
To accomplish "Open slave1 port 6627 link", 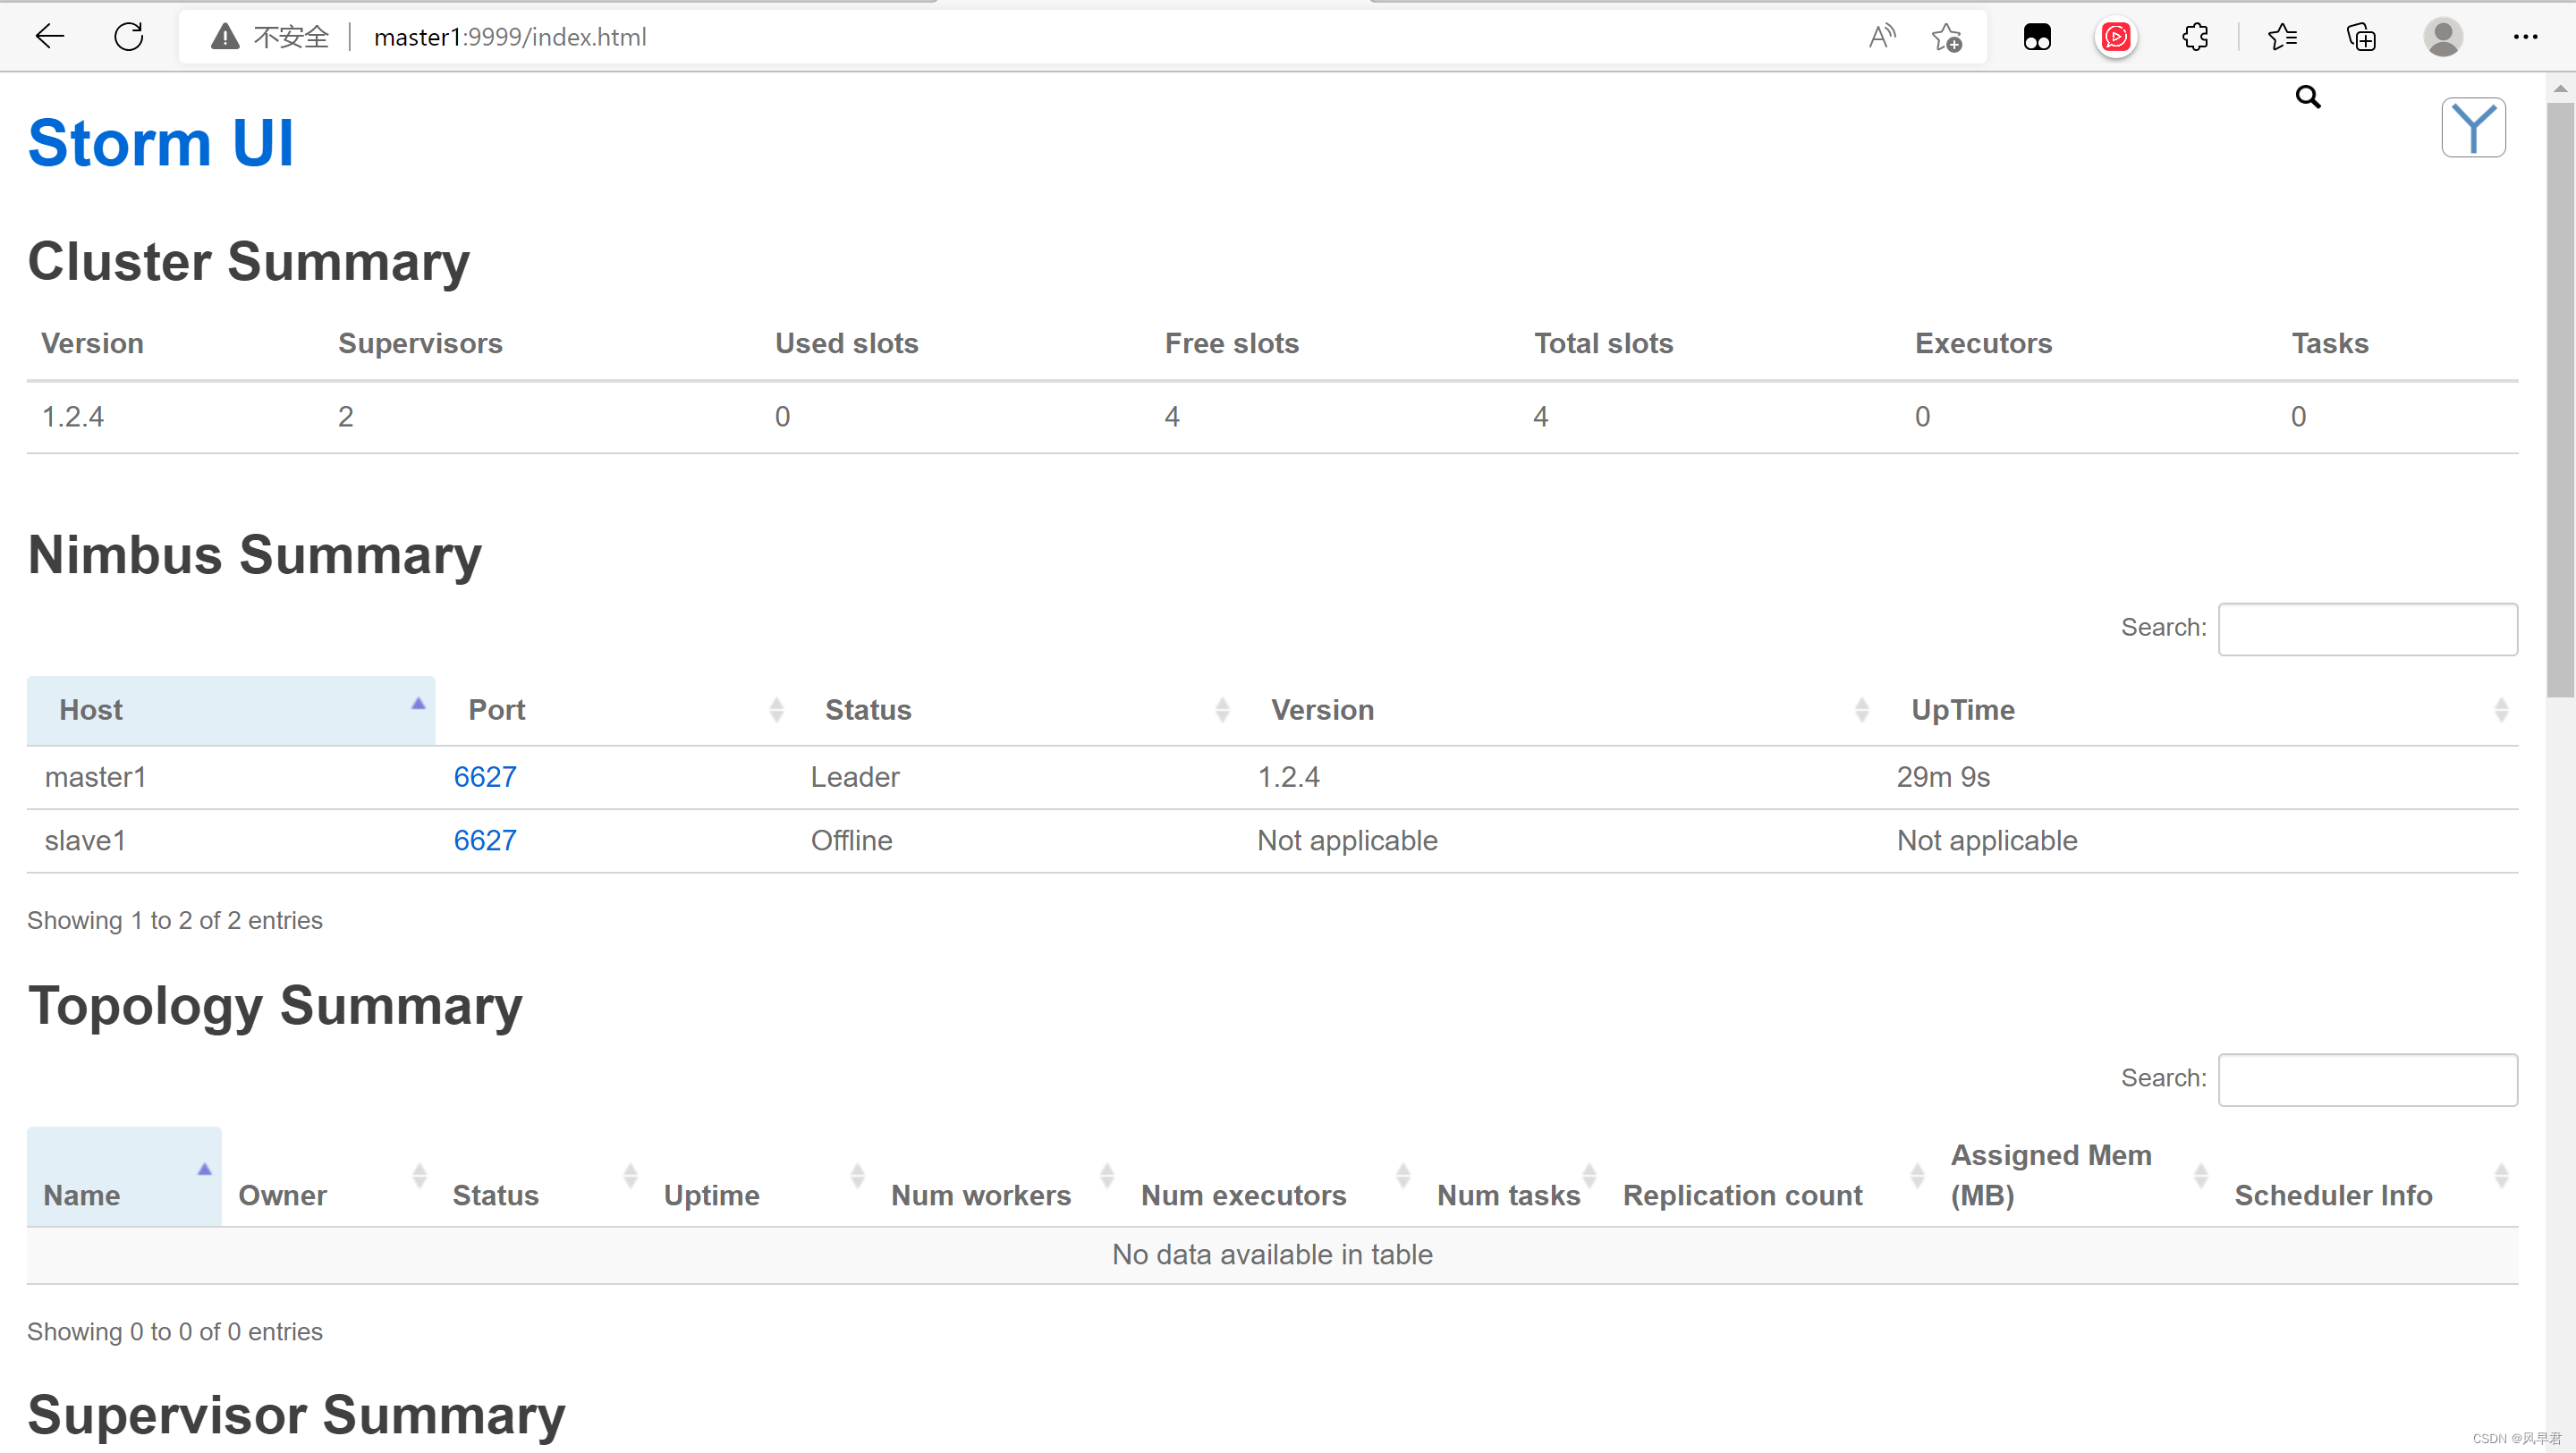I will pyautogui.click(x=485, y=840).
